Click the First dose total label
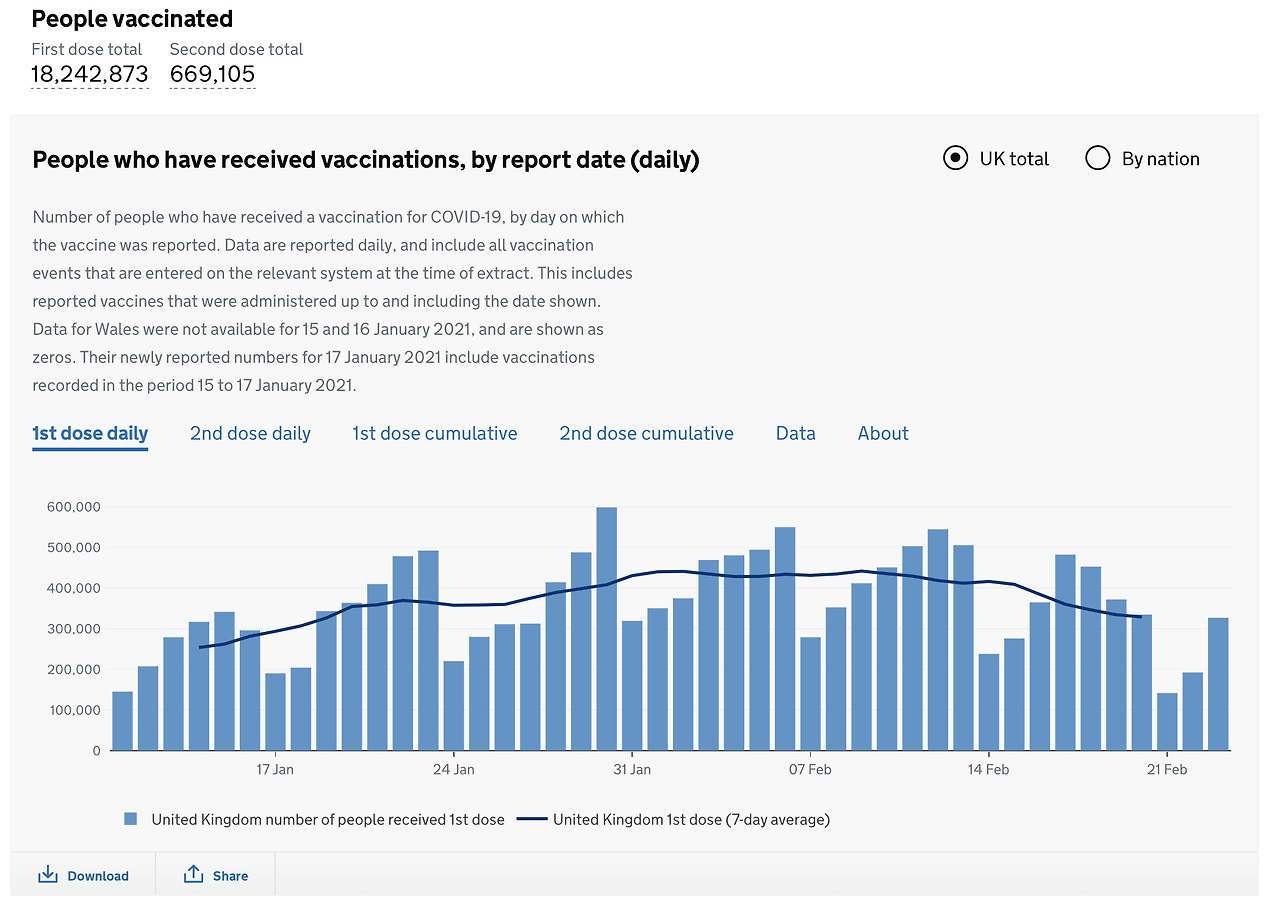This screenshot has height=905, width=1280. coord(87,49)
